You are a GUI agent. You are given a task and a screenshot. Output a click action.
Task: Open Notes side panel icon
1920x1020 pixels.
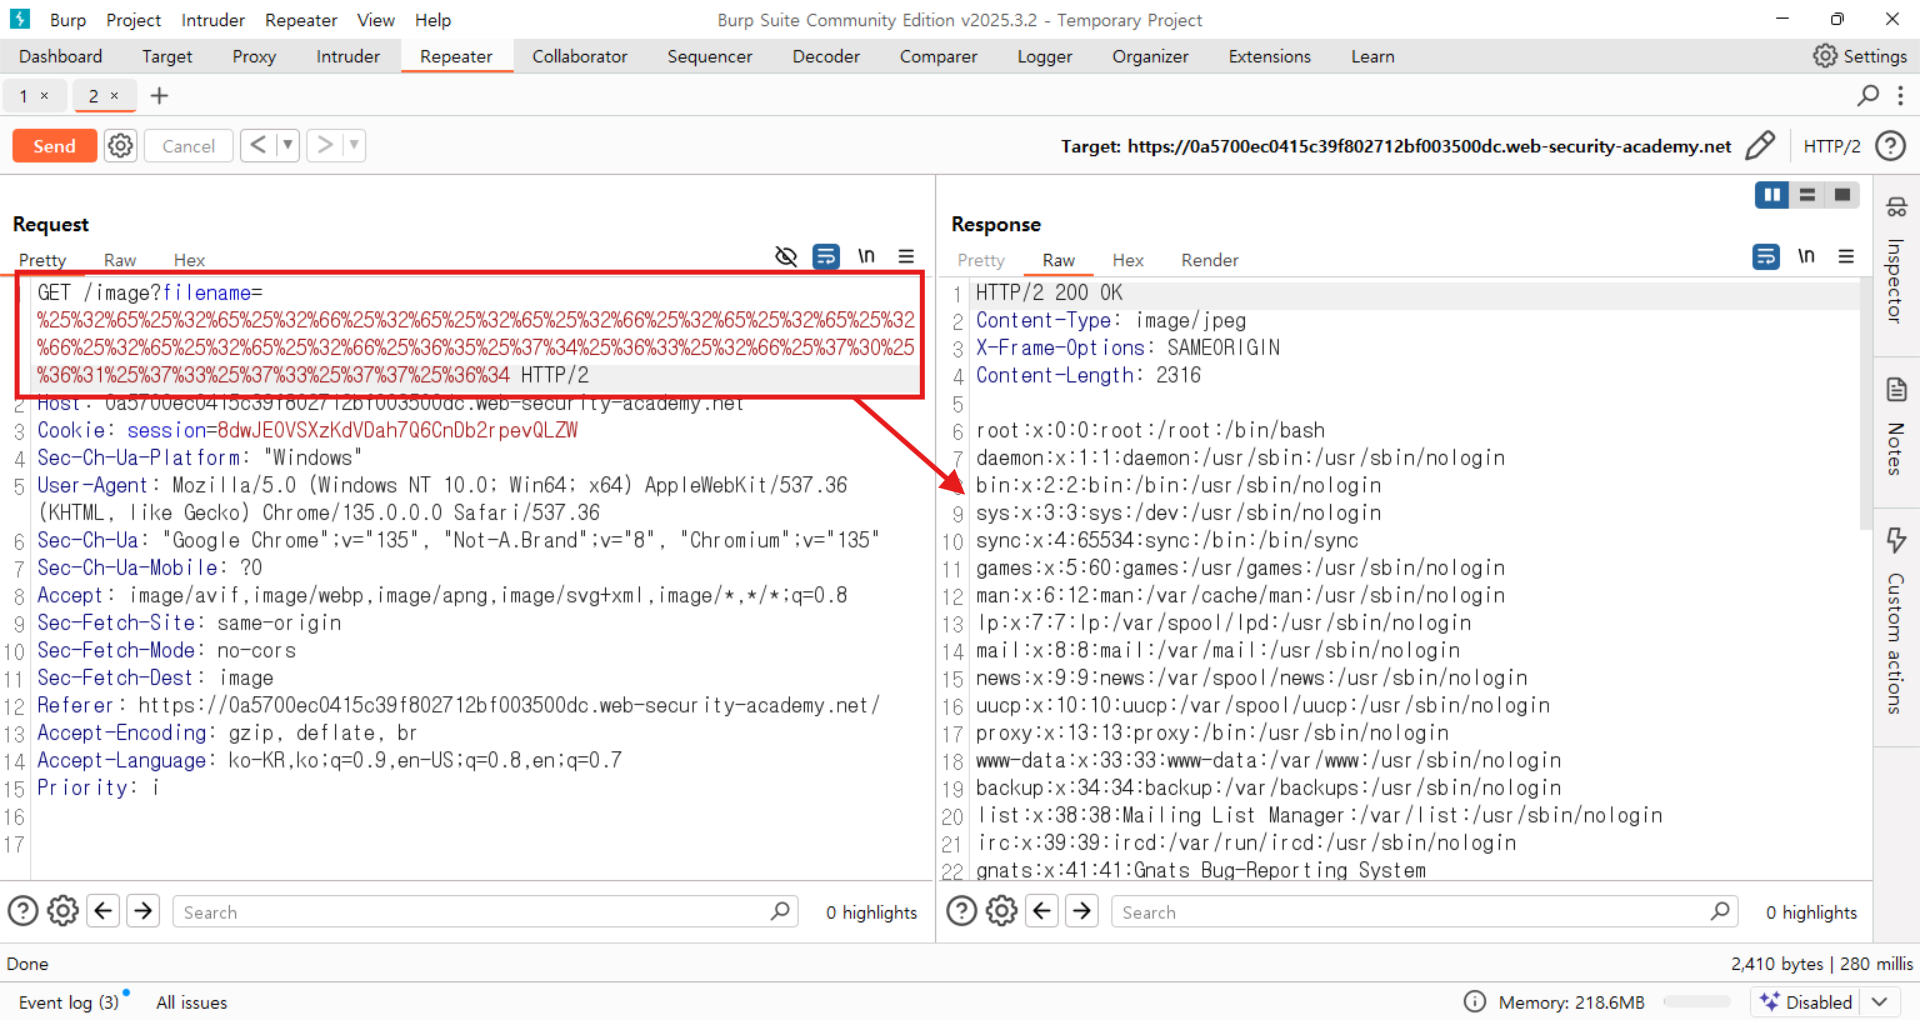point(1896,389)
